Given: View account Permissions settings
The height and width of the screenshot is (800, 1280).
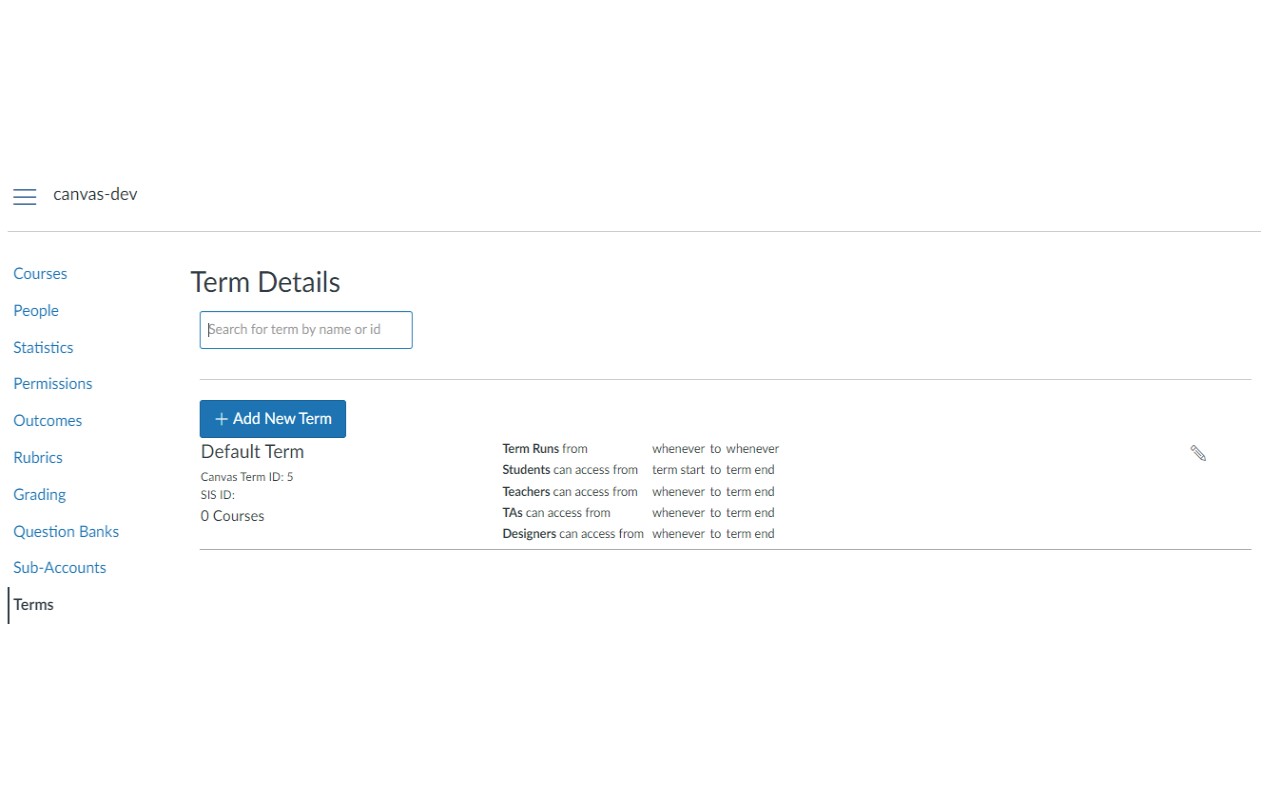Looking at the screenshot, I should (x=52, y=383).
